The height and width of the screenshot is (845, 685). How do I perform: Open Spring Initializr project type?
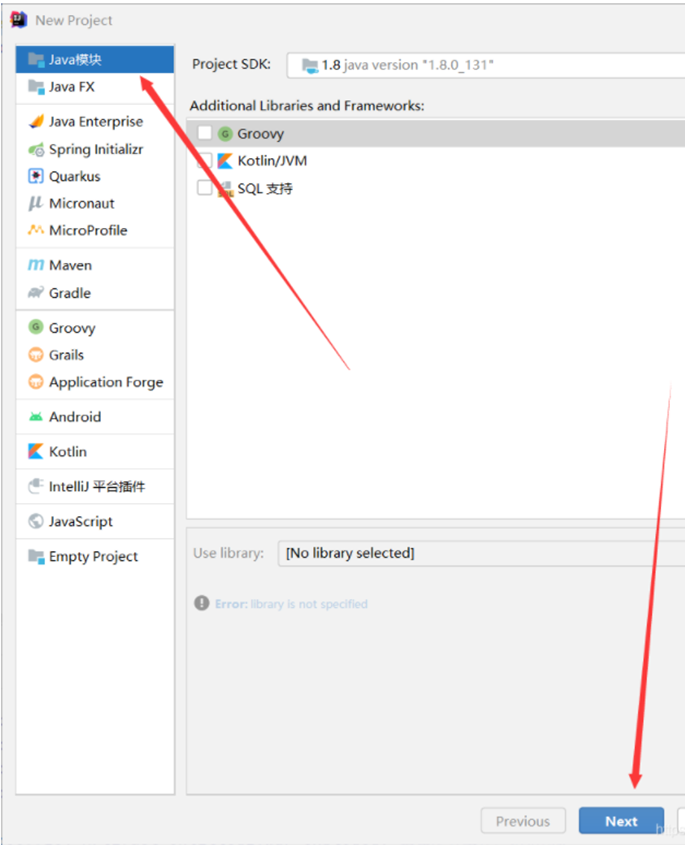coord(95,149)
